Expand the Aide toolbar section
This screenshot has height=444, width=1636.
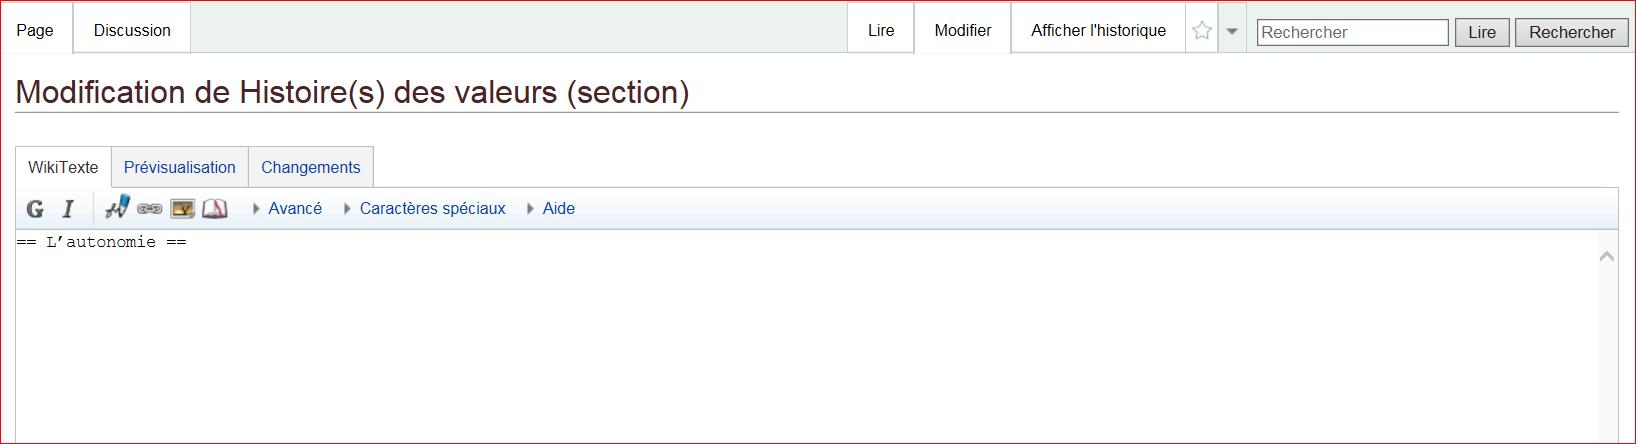(551, 209)
